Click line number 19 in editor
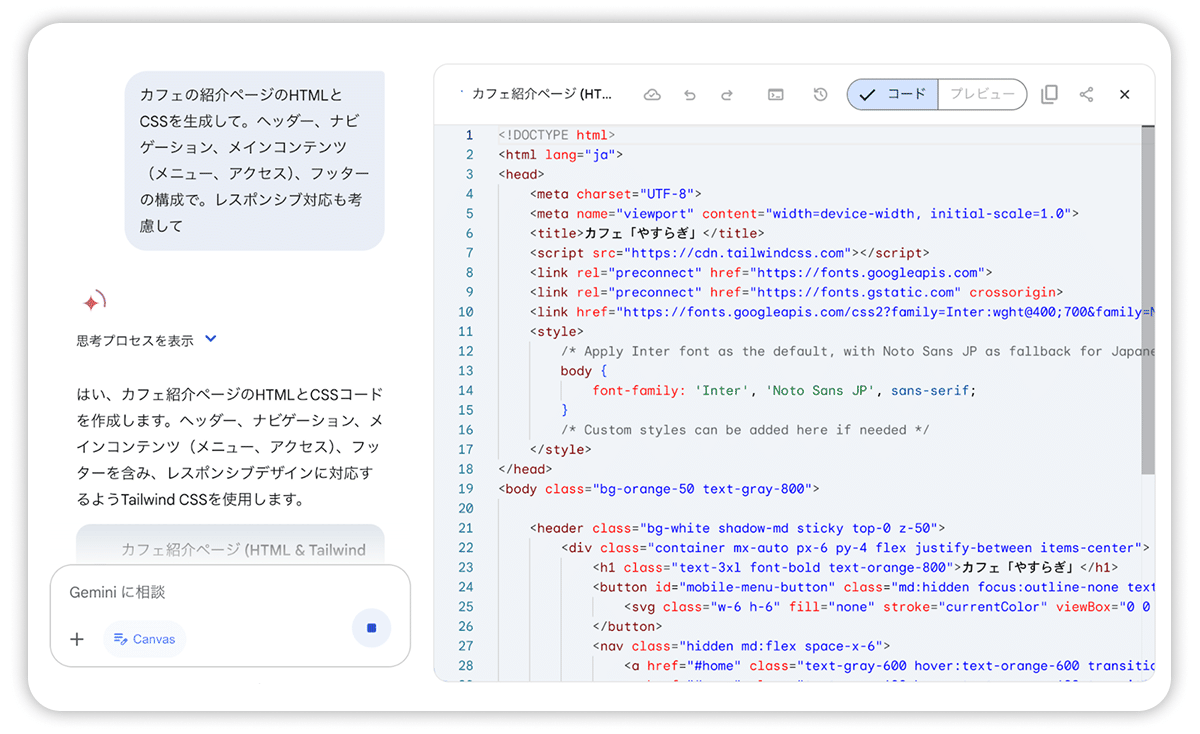Image resolution: width=1200 pixels, height=734 pixels. point(465,489)
